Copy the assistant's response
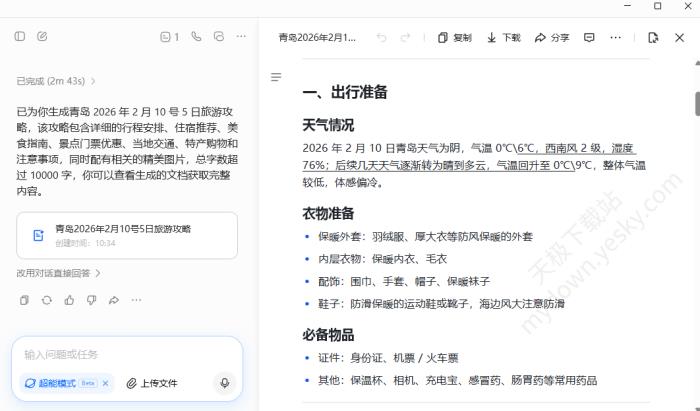This screenshot has width=700, height=411. pos(24,300)
